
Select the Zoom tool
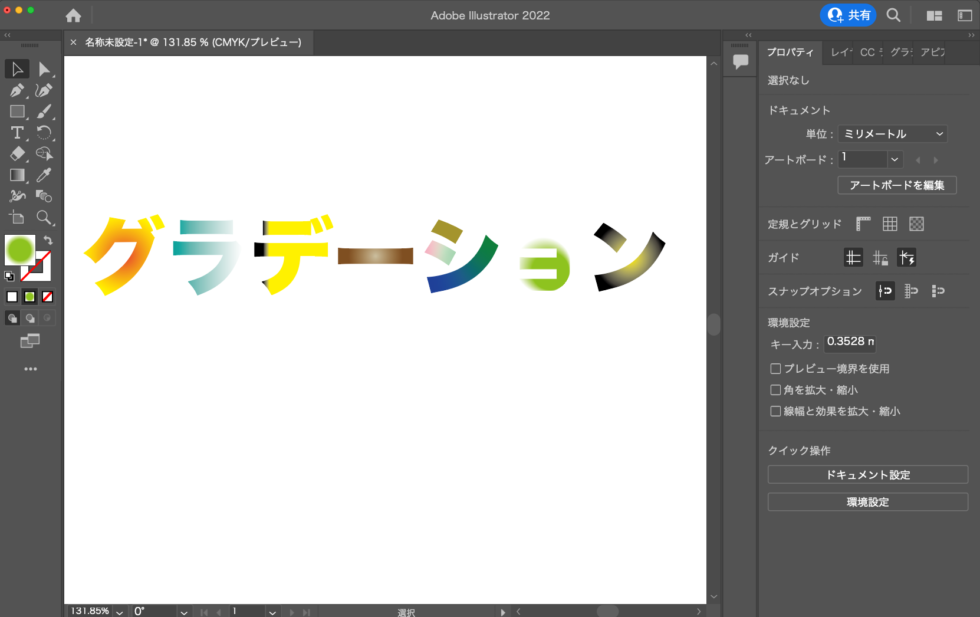[x=45, y=217]
